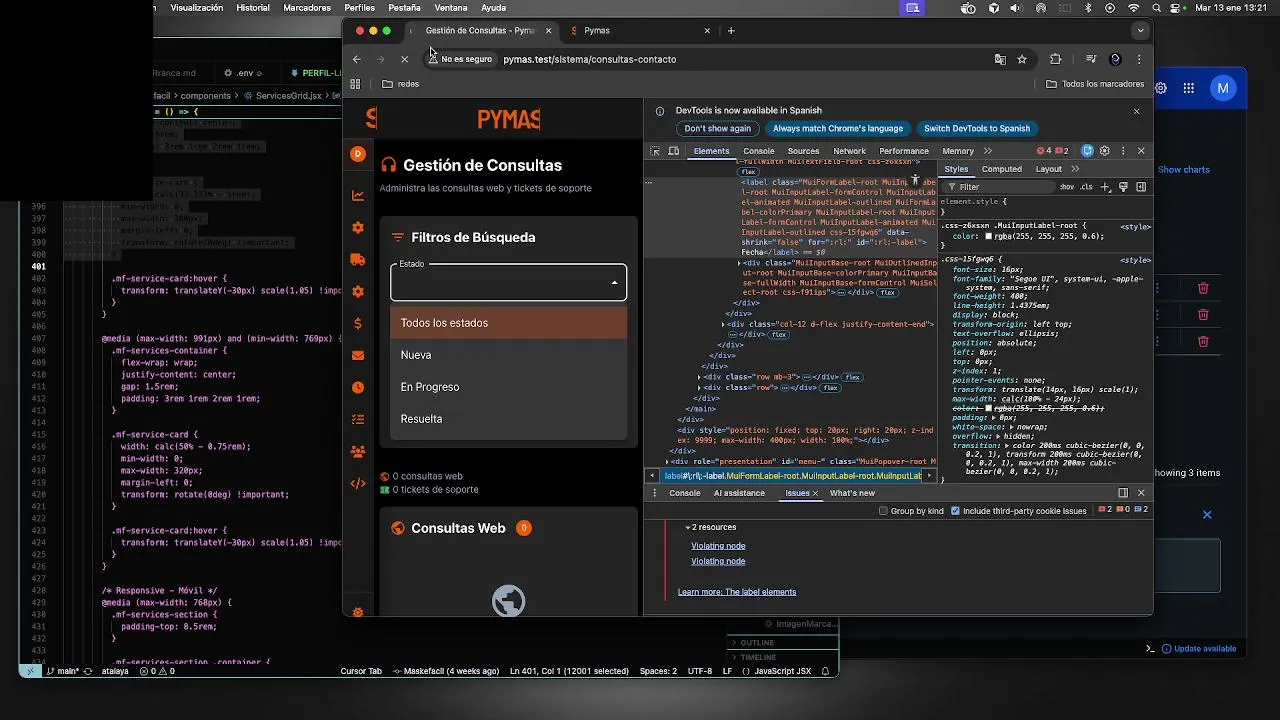1280x720 pixels.
Task: Select Todos los estados option
Action: click(x=509, y=323)
